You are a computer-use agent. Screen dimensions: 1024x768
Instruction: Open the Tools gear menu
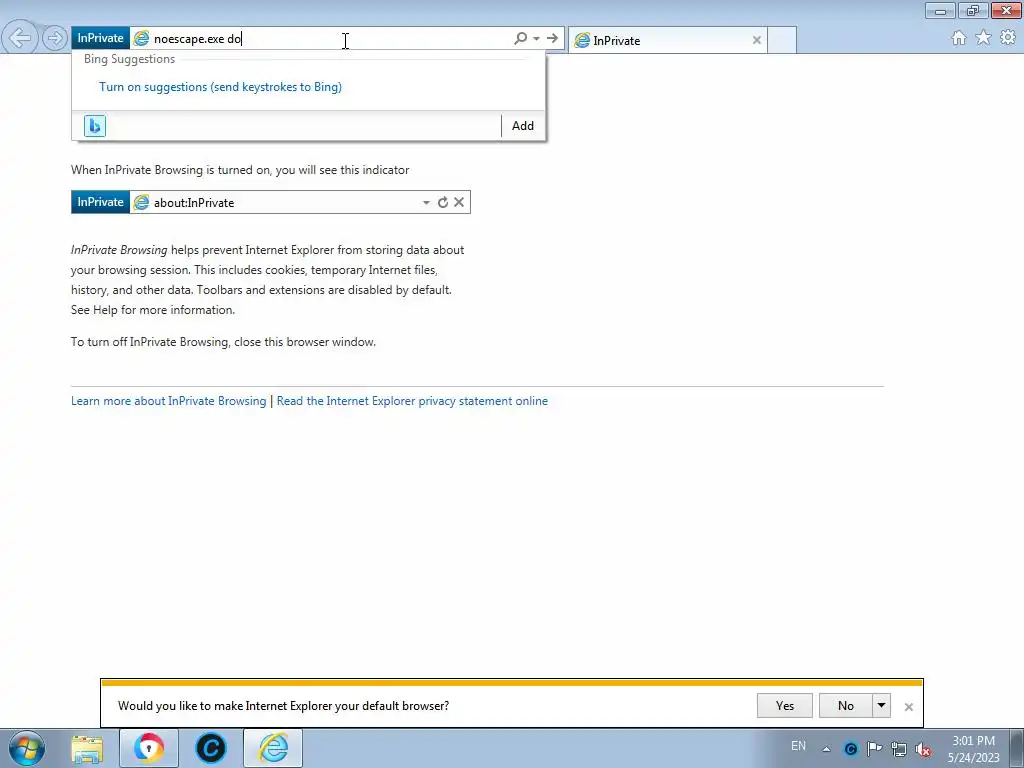point(1008,38)
